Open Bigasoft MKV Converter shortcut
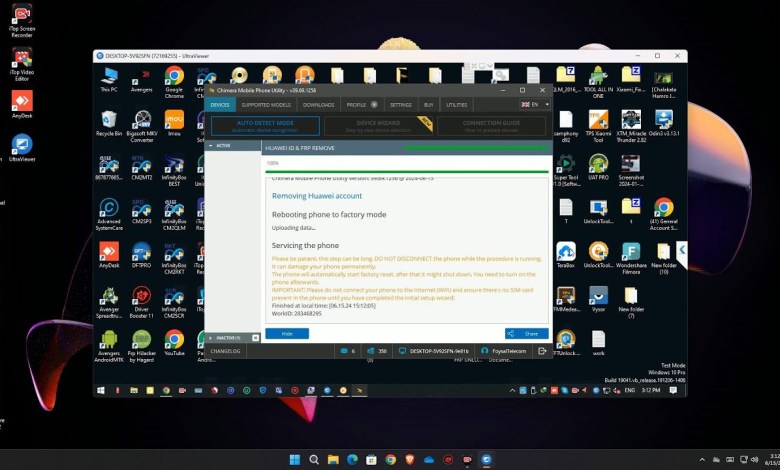This screenshot has height=470, width=780. click(141, 127)
